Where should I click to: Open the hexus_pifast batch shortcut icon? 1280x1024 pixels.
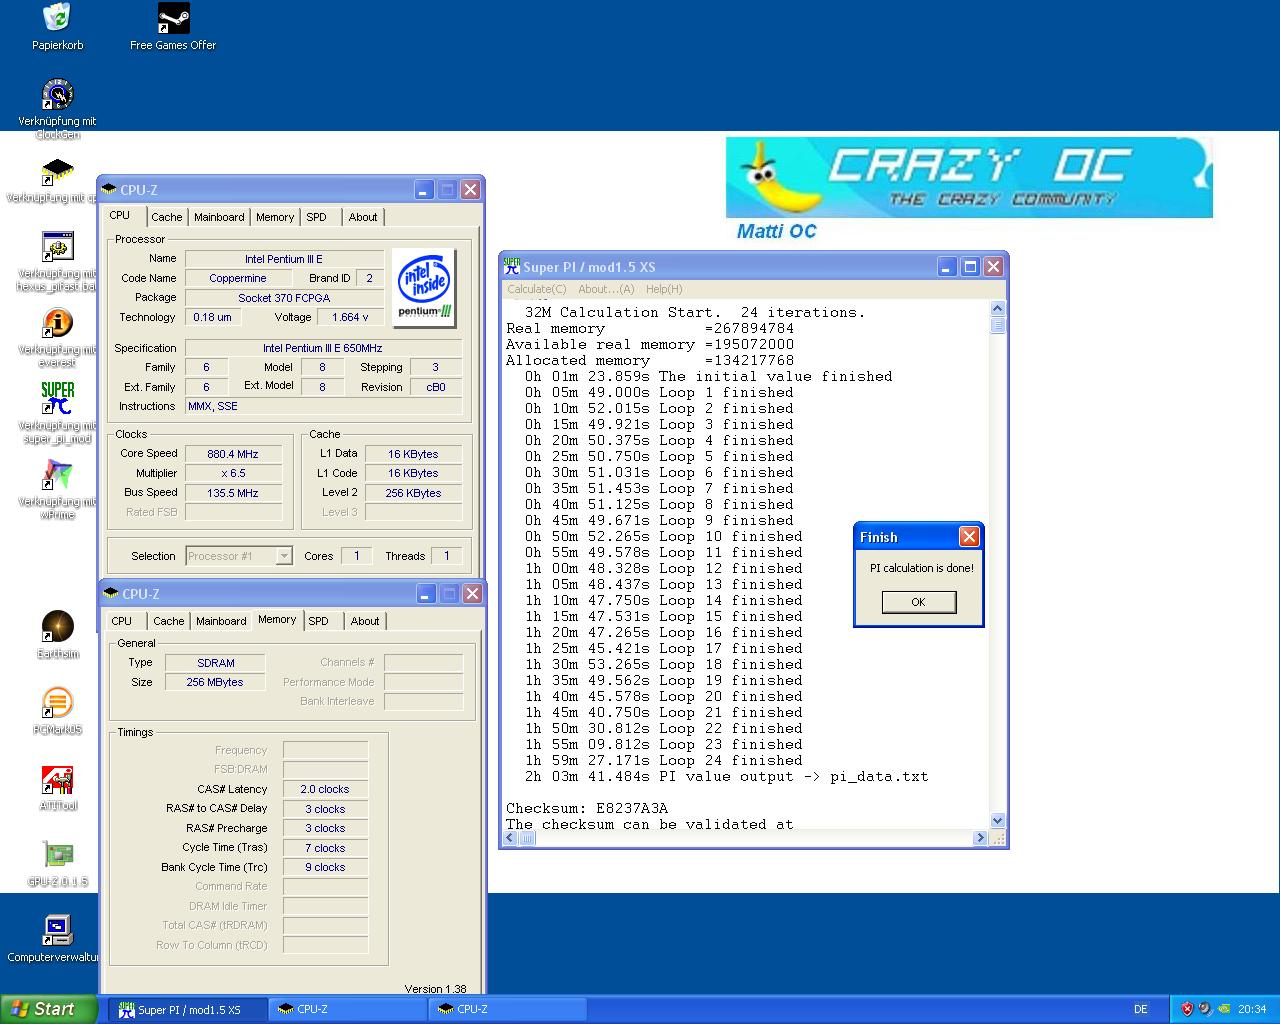point(57,247)
